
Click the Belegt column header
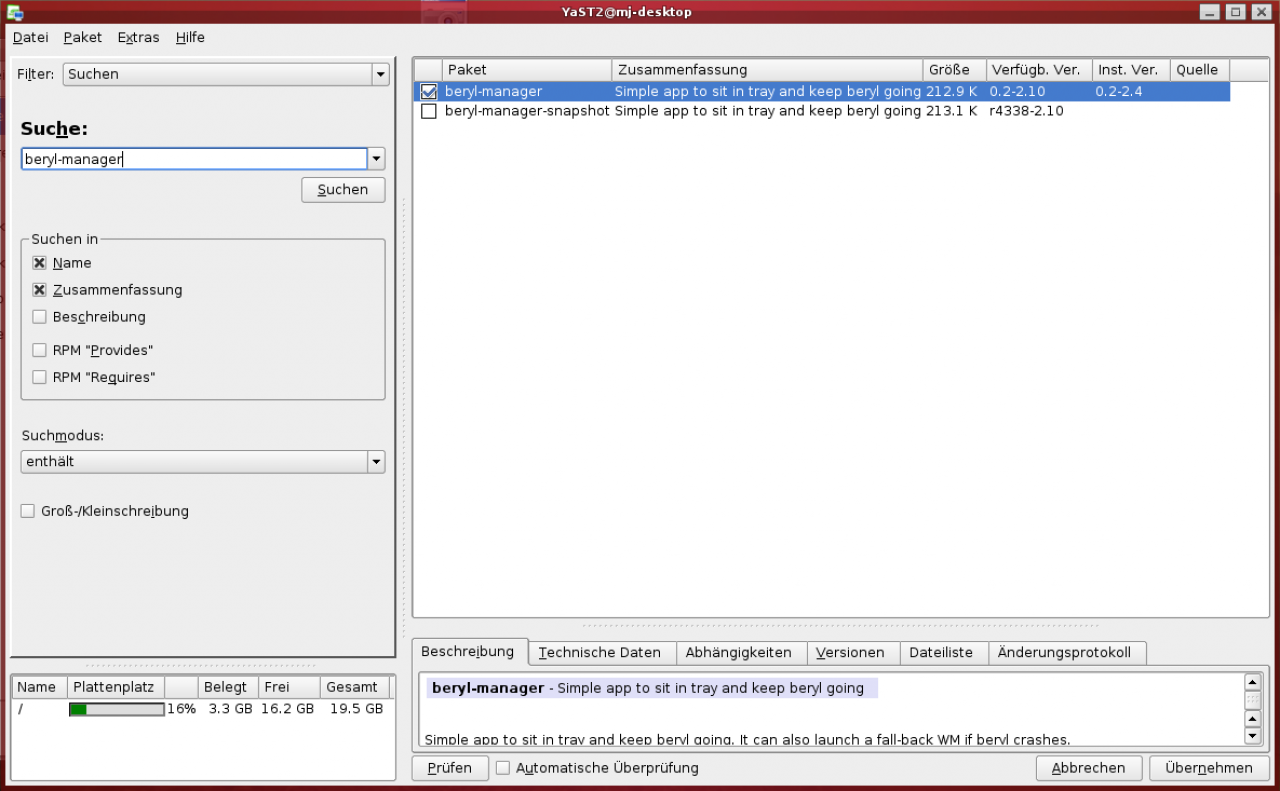coord(228,687)
